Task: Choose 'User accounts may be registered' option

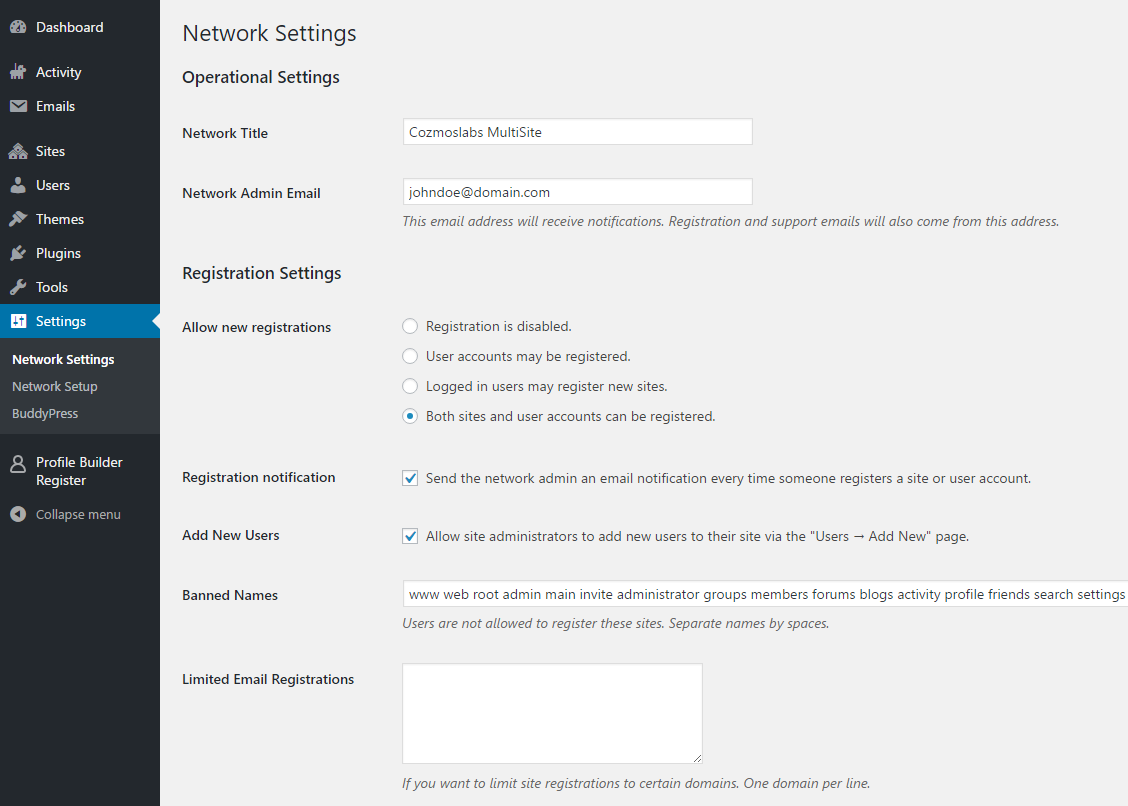Action: coord(410,356)
